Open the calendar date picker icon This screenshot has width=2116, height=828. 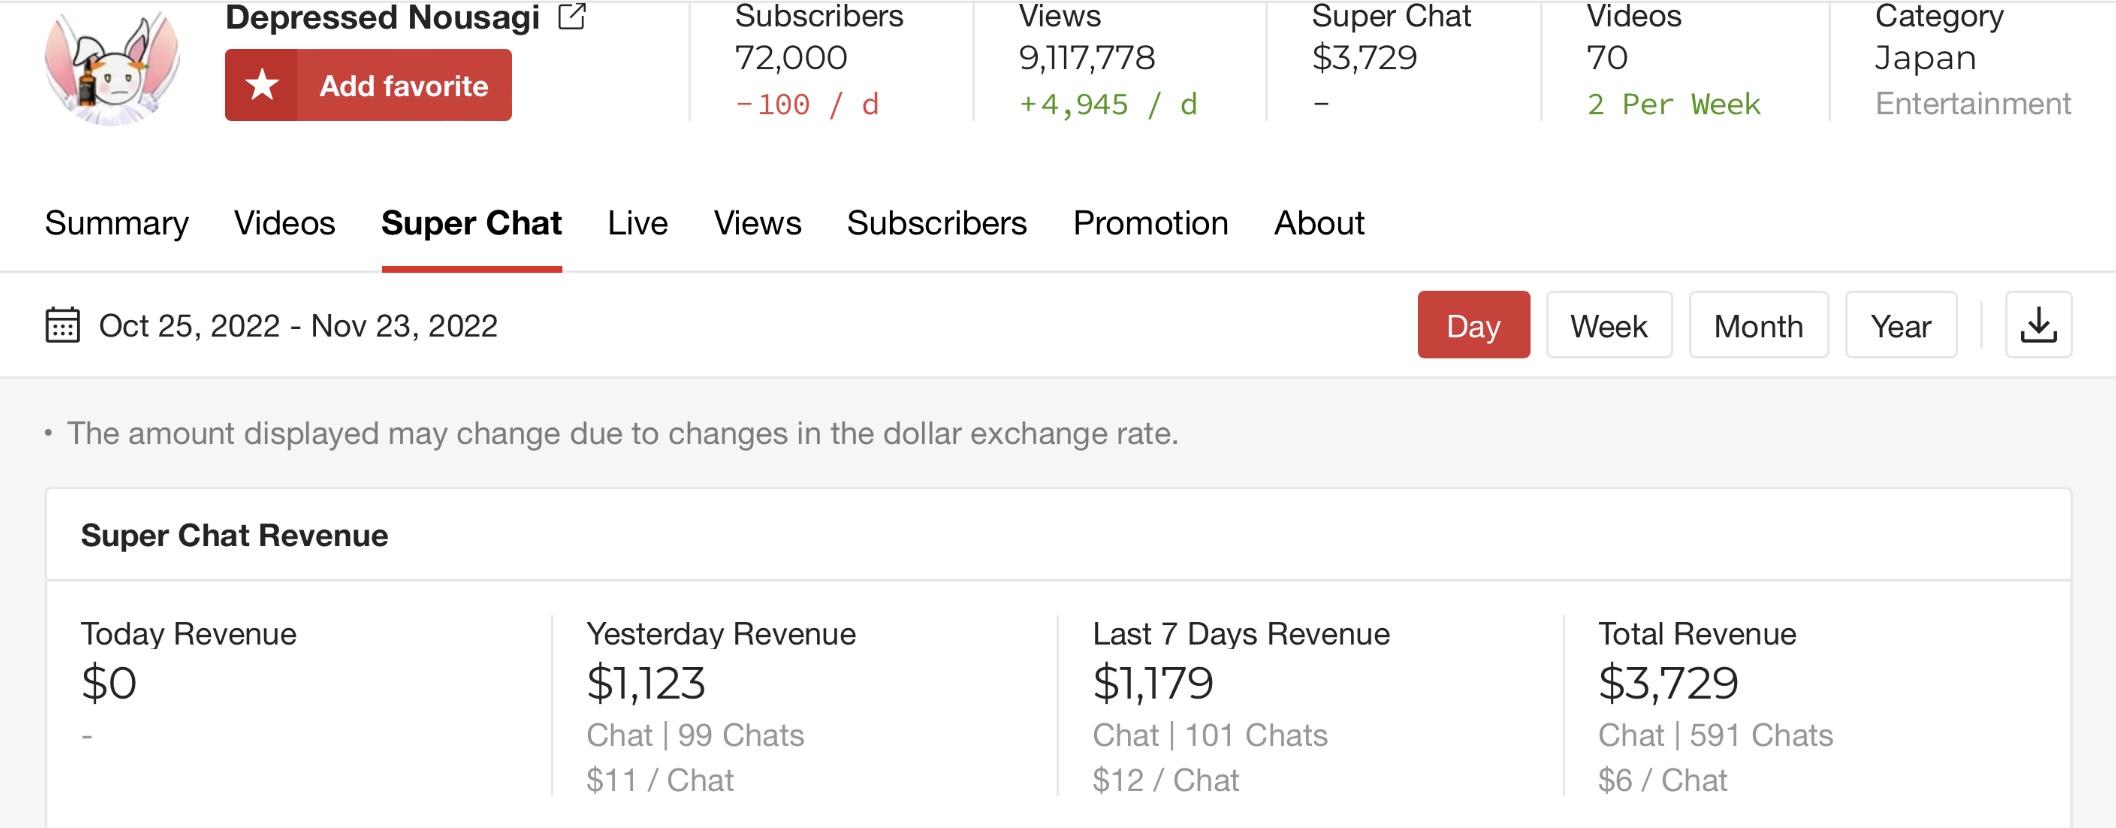point(62,325)
